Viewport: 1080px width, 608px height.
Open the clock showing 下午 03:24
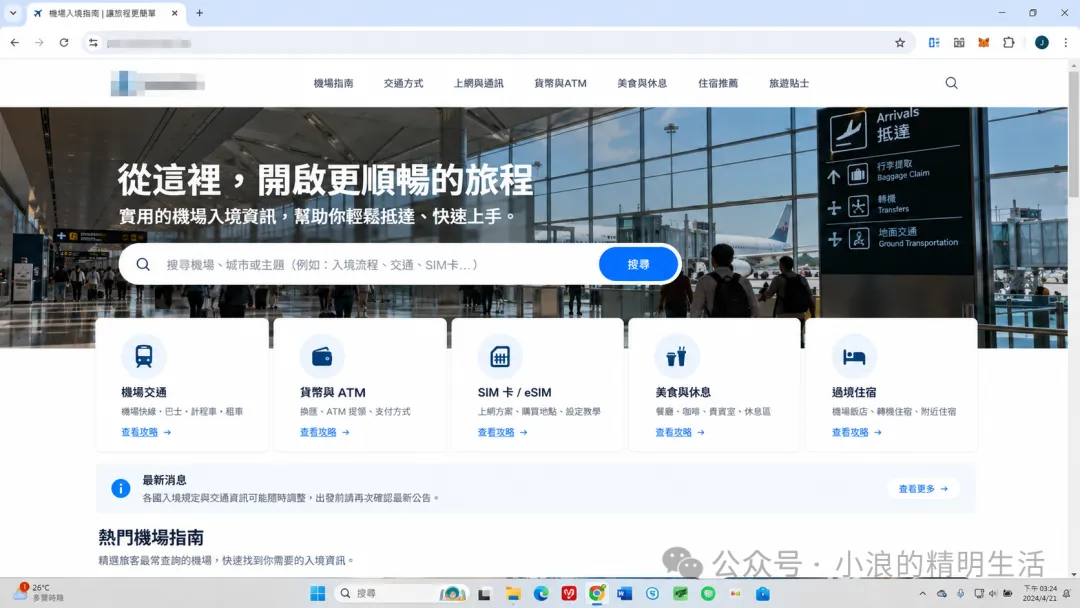point(1039,594)
